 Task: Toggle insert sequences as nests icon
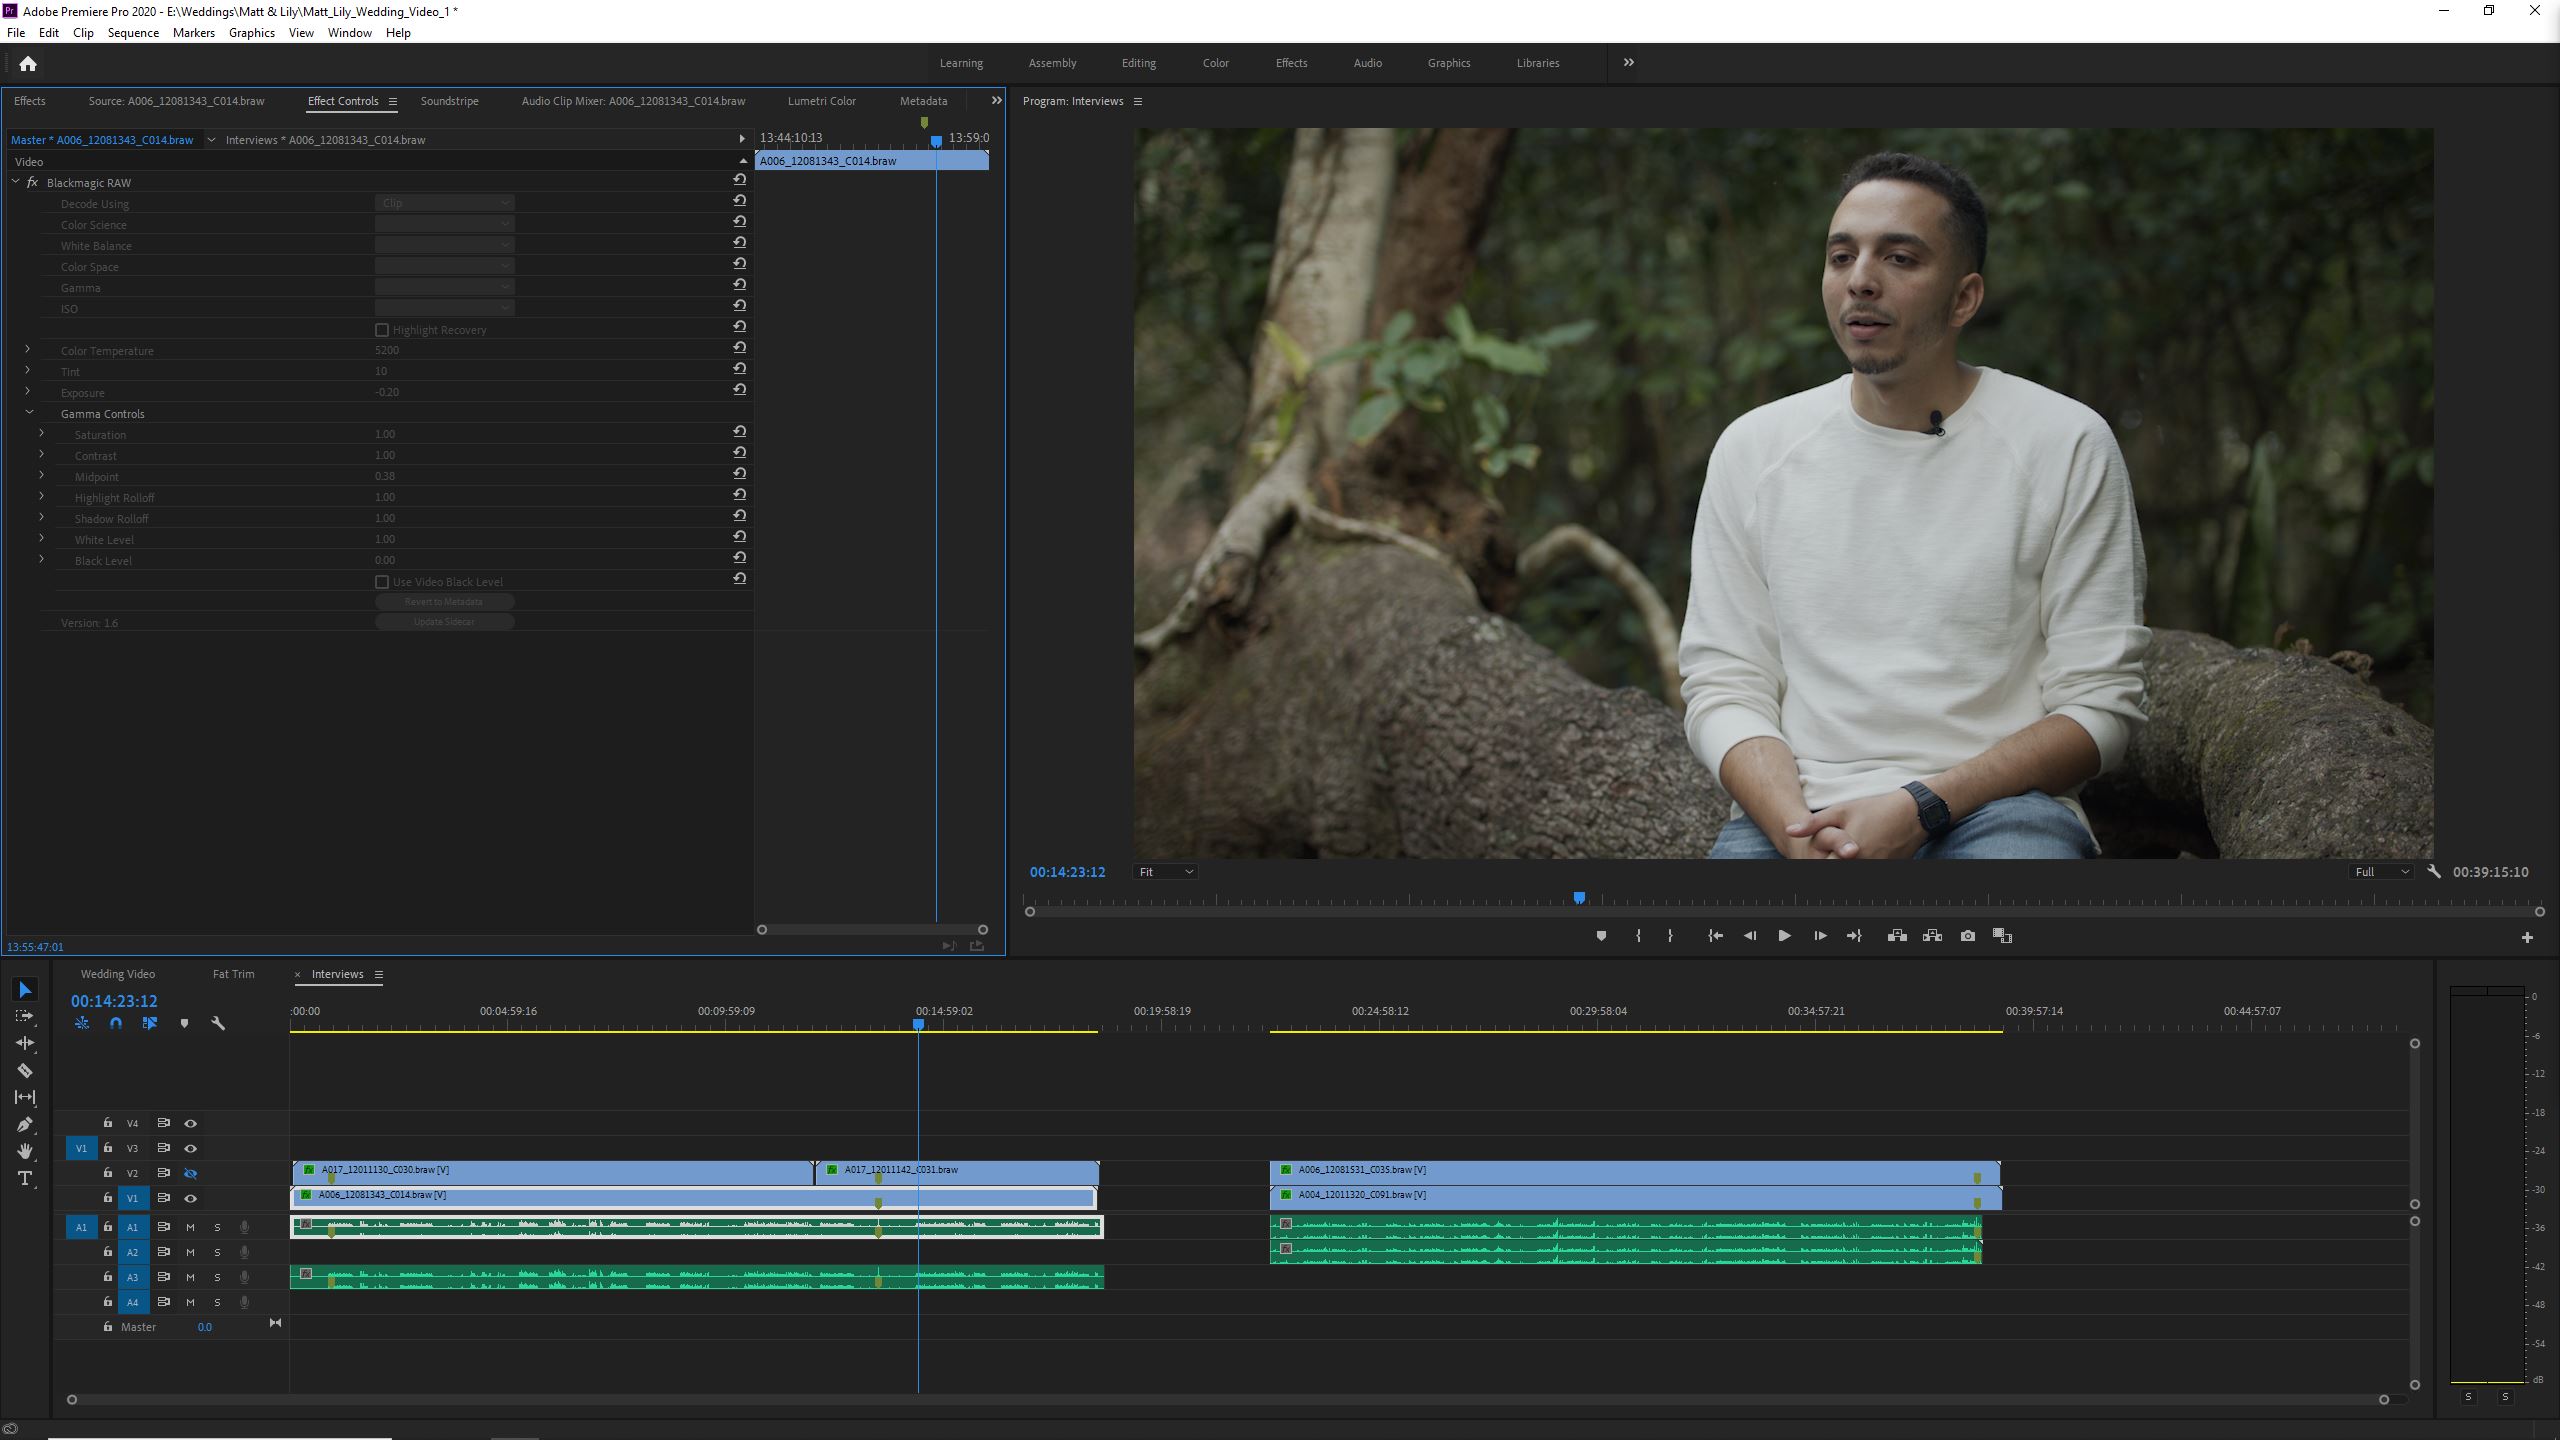coord(82,1023)
